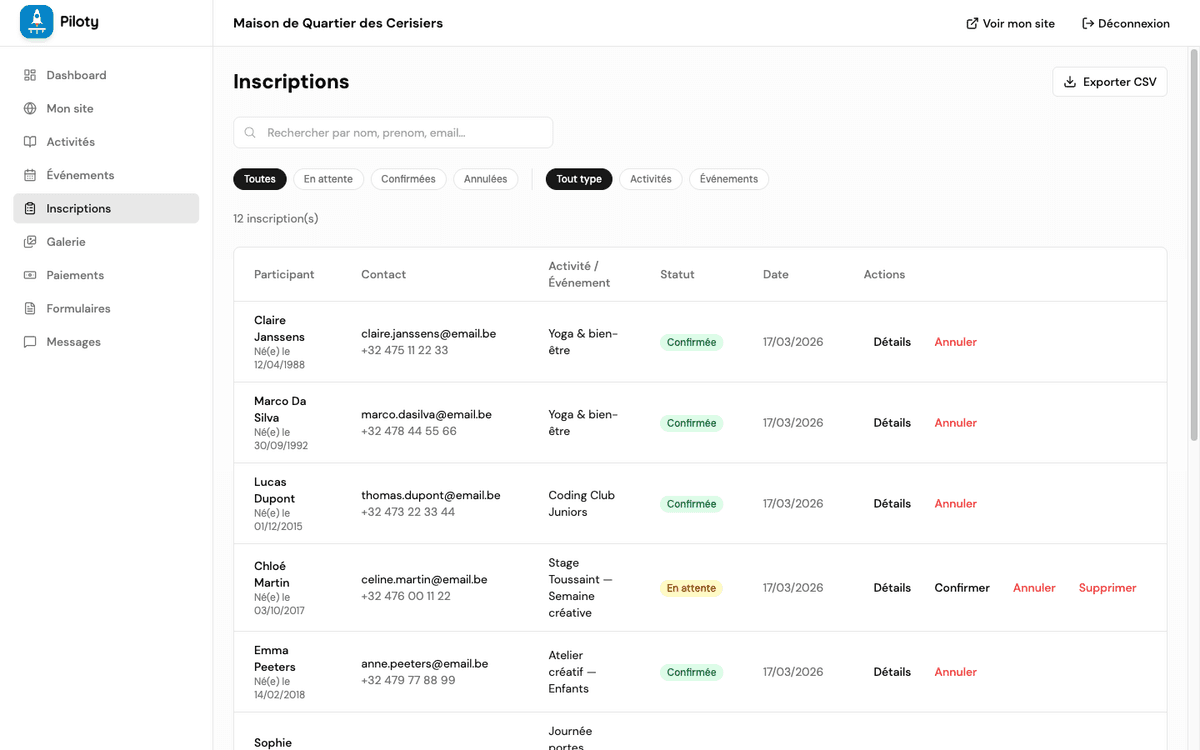Open Dashboard via its grid icon

click(30, 75)
